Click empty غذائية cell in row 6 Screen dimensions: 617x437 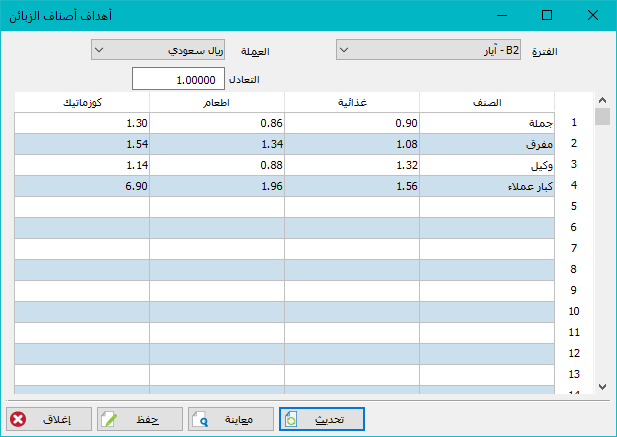352,228
